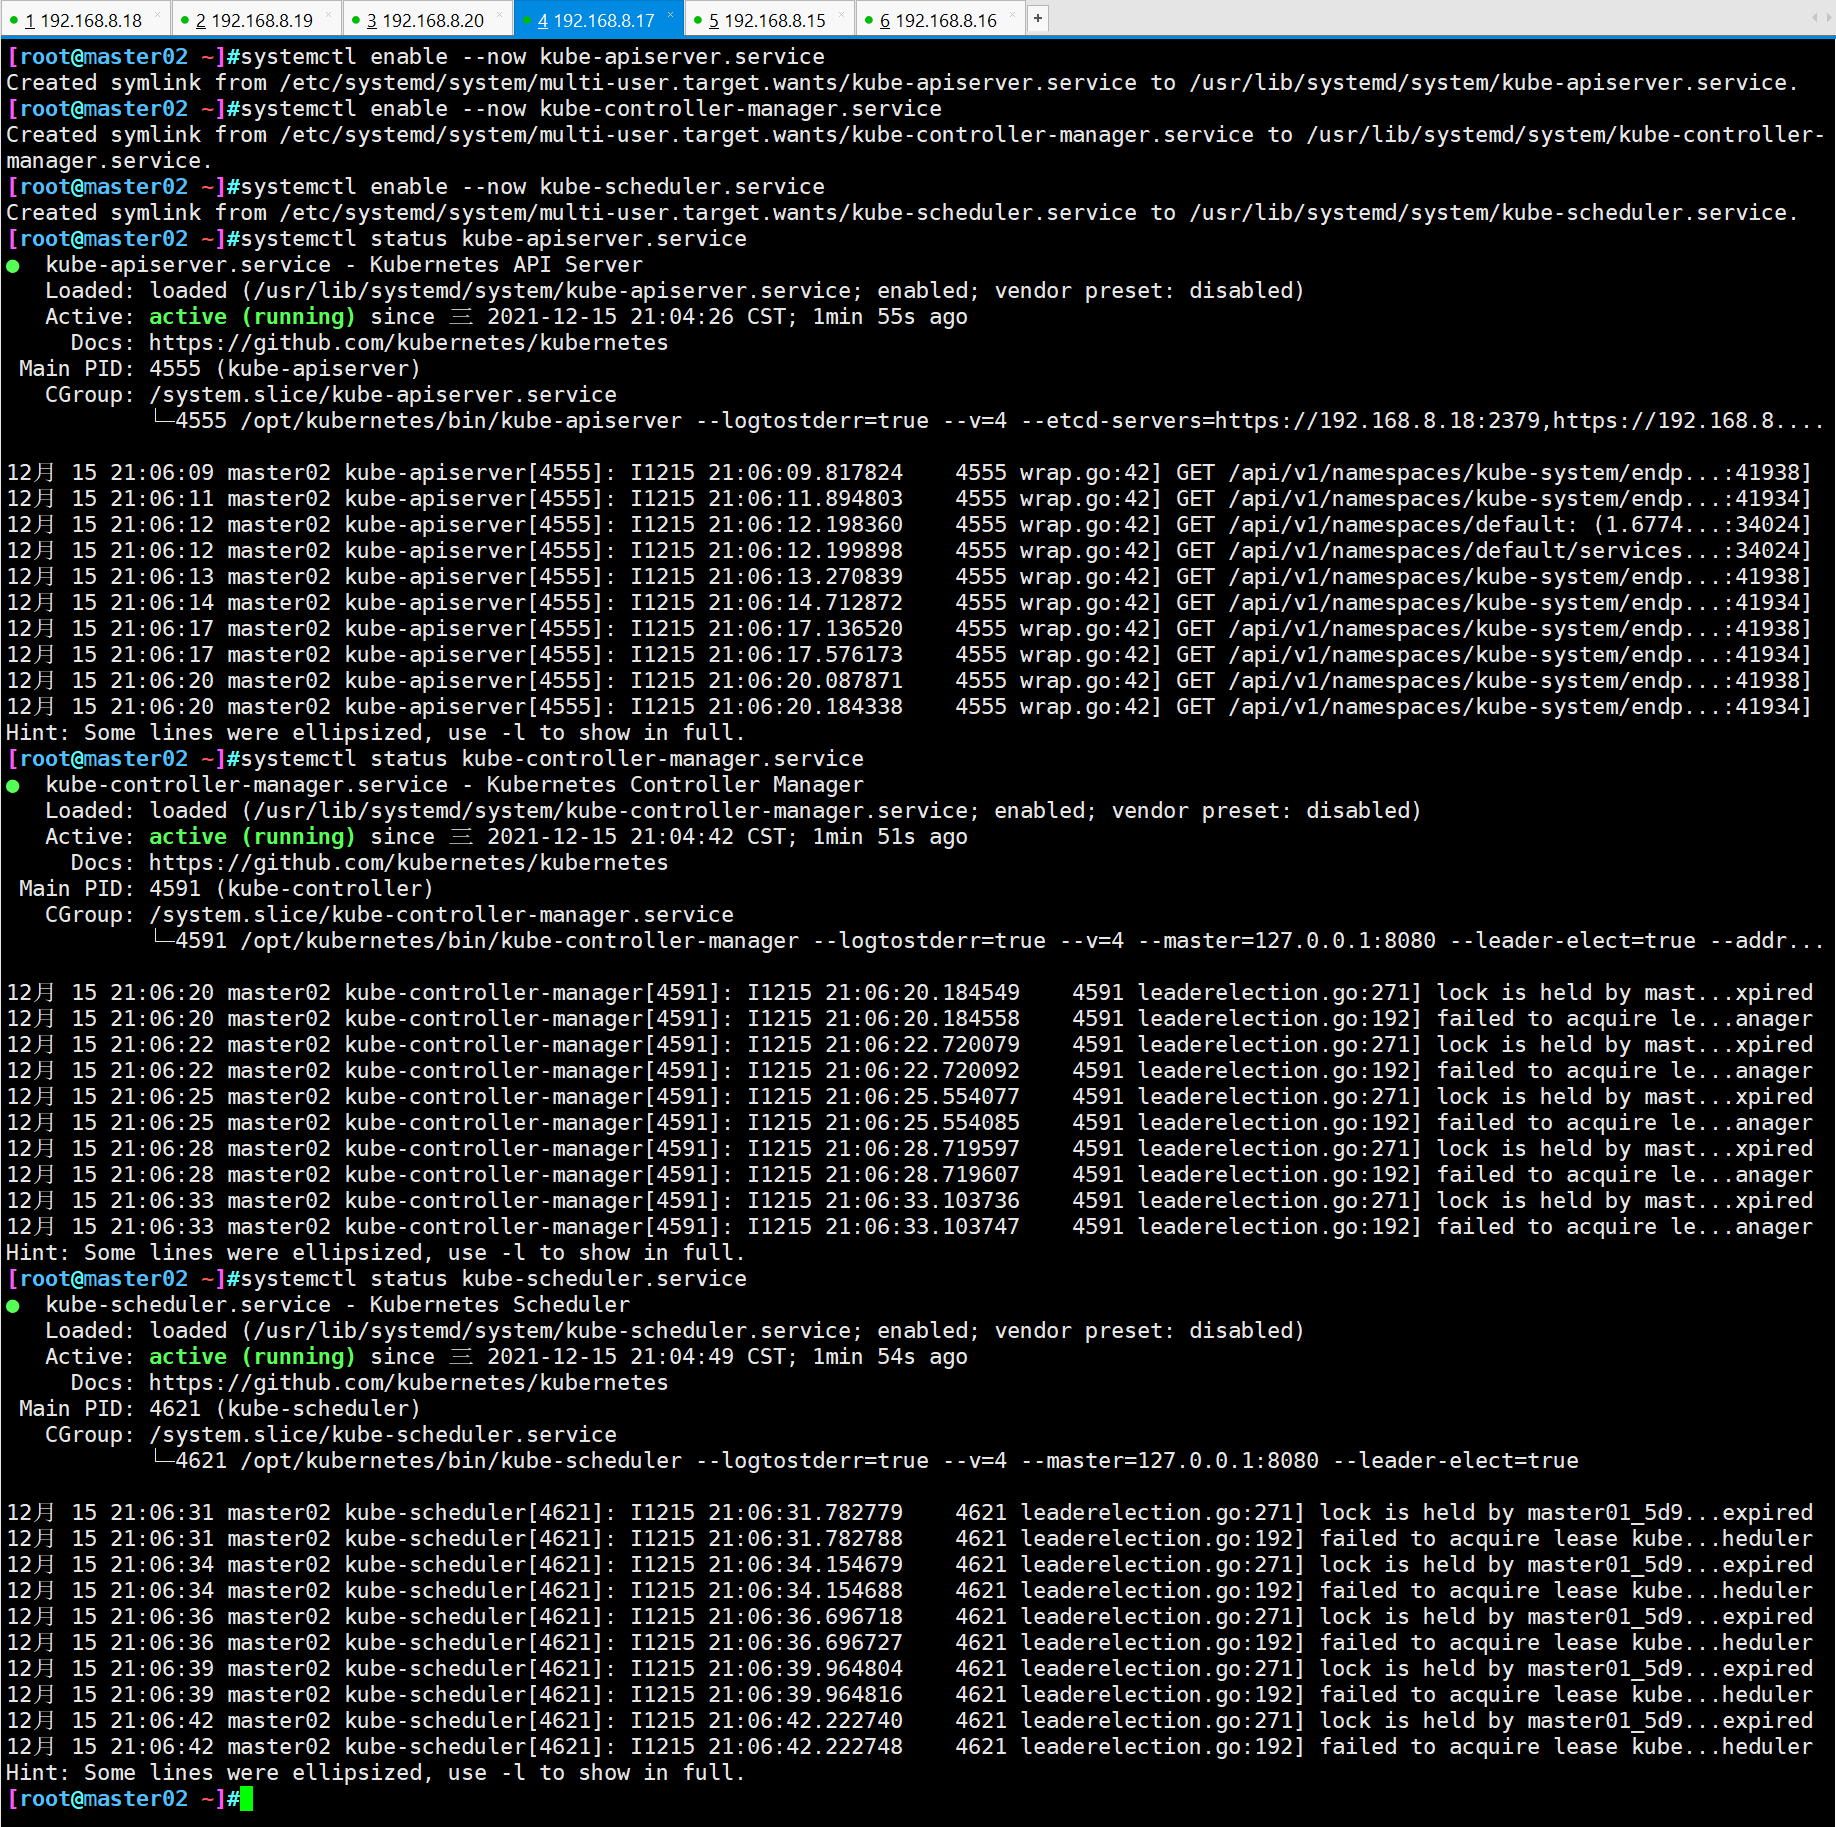Click scheduler log line at 21:06:31.782779

click(x=909, y=1513)
